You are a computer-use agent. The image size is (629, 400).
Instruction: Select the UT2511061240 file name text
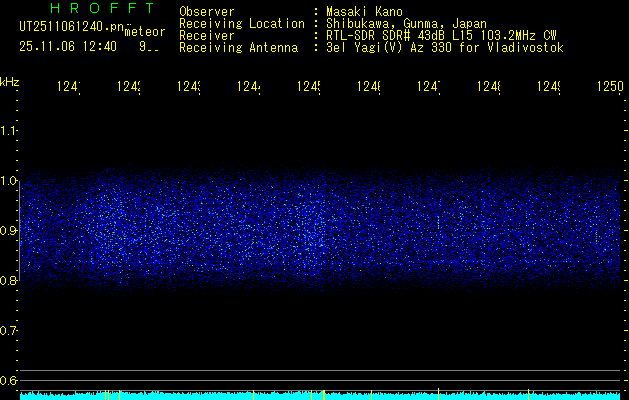click(x=72, y=27)
